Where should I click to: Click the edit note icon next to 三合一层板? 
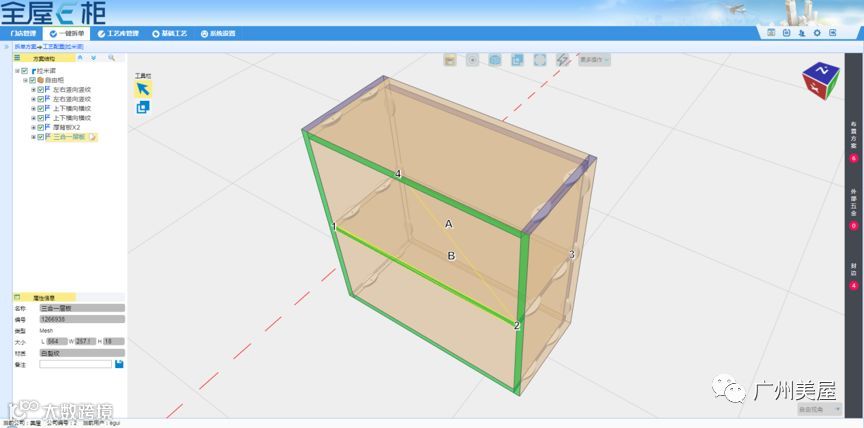pyautogui.click(x=93, y=137)
